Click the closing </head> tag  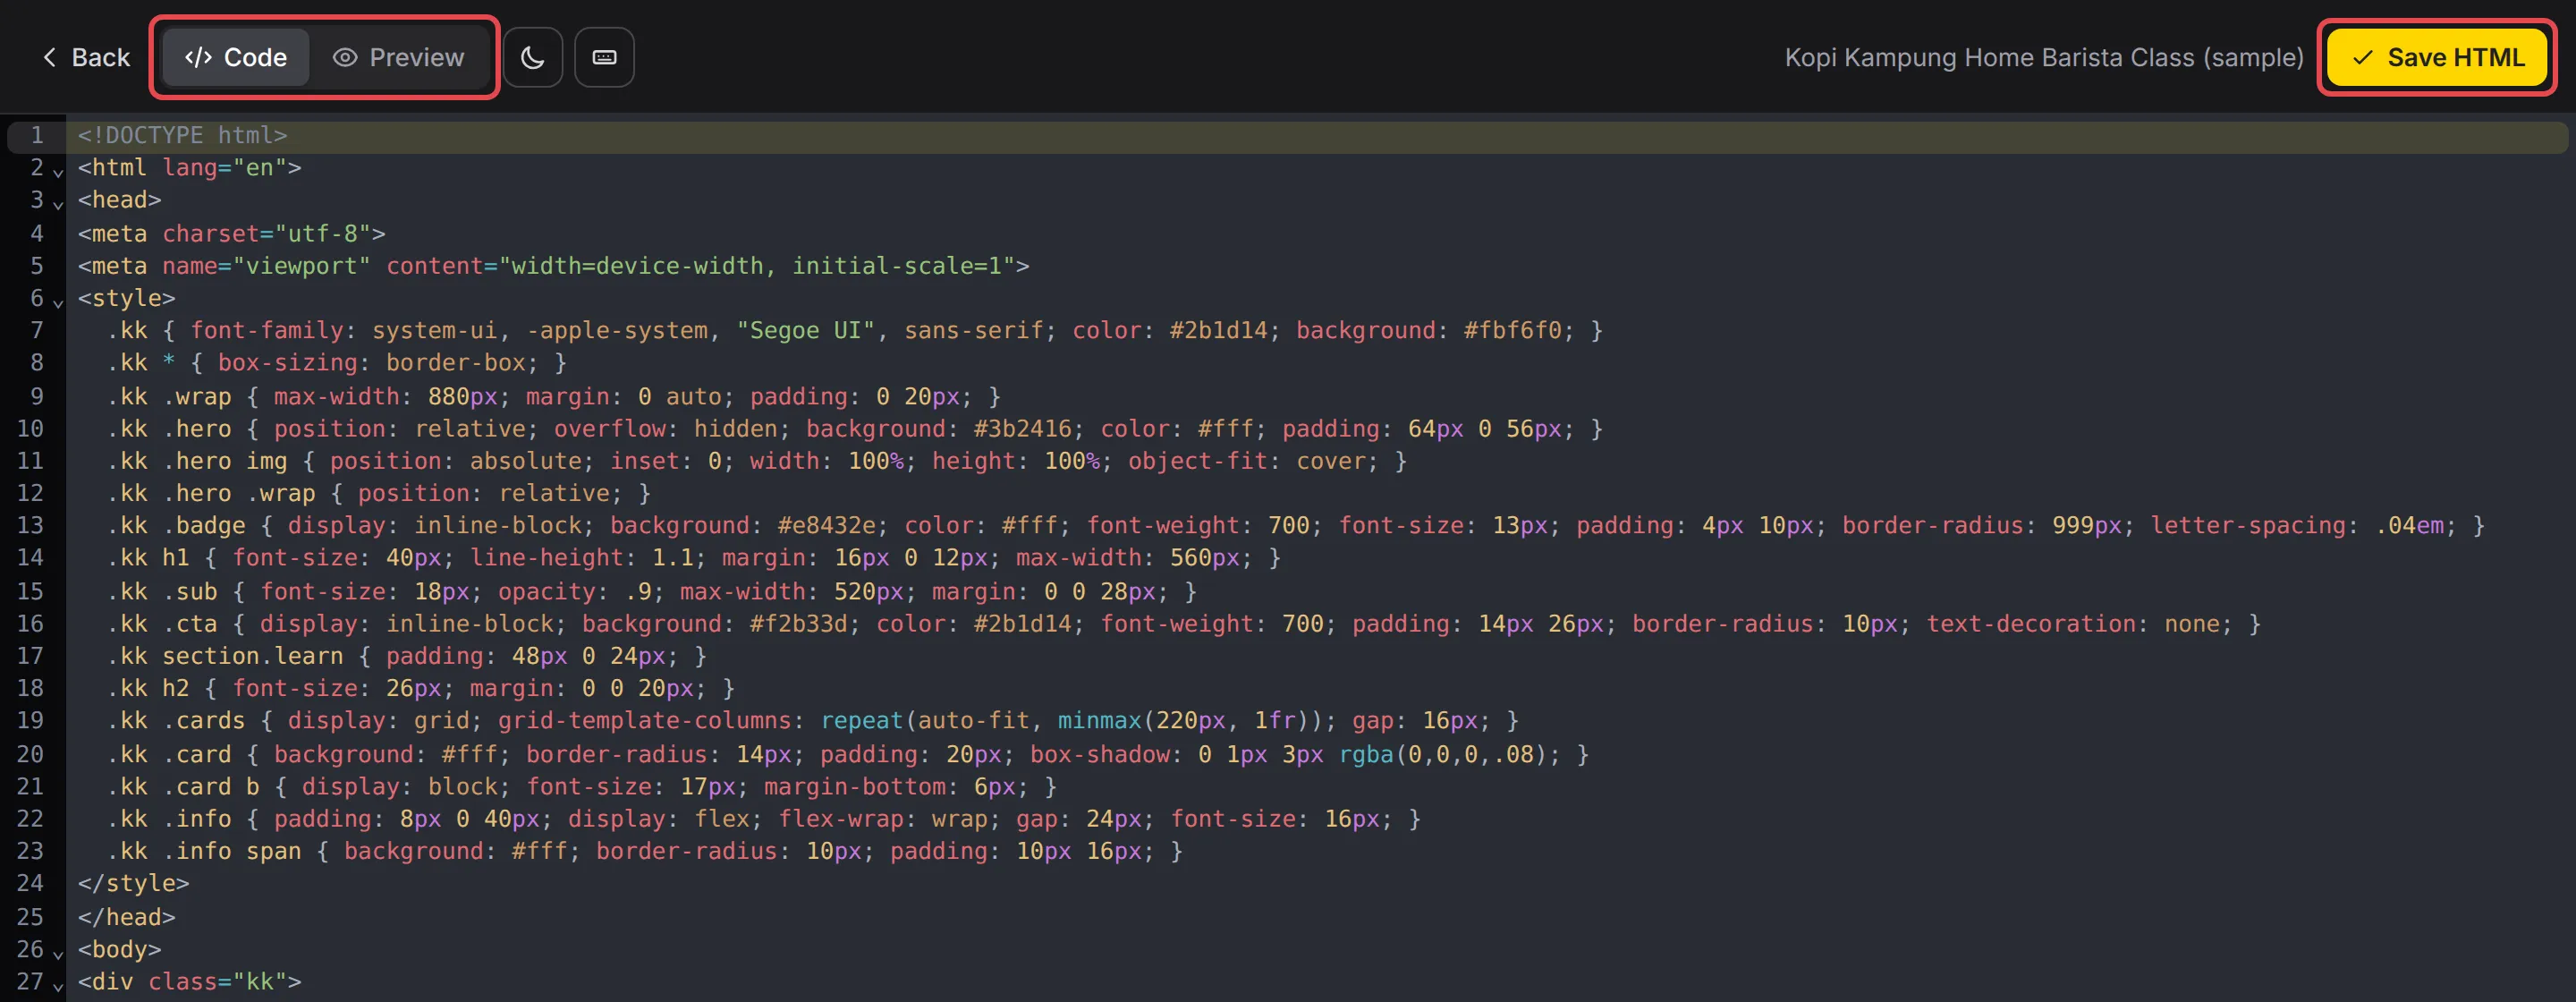(126, 917)
